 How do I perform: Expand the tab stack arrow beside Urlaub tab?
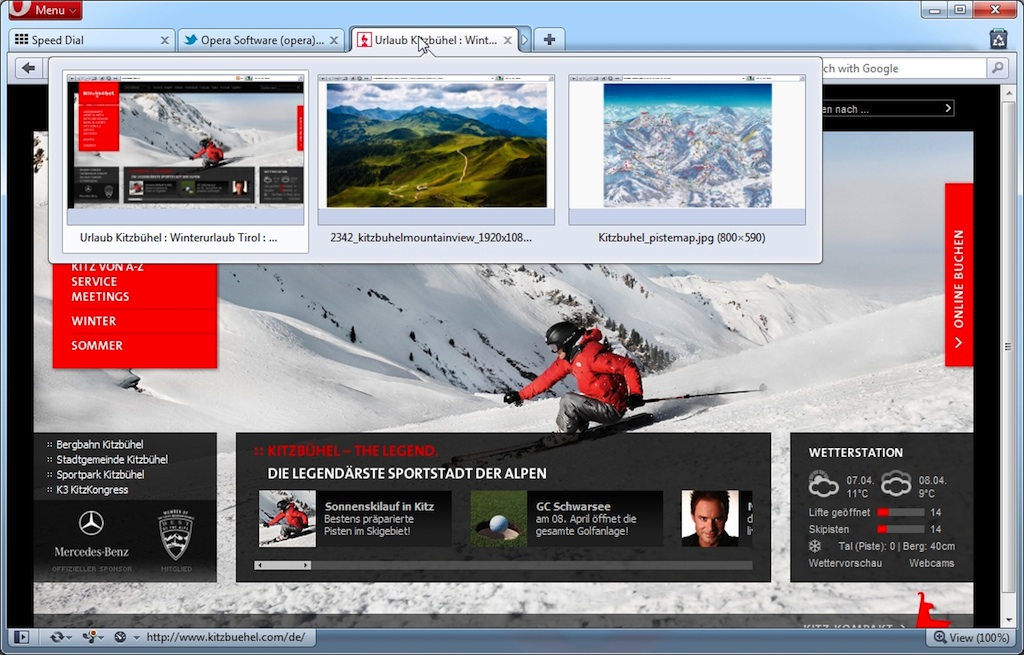click(x=525, y=41)
